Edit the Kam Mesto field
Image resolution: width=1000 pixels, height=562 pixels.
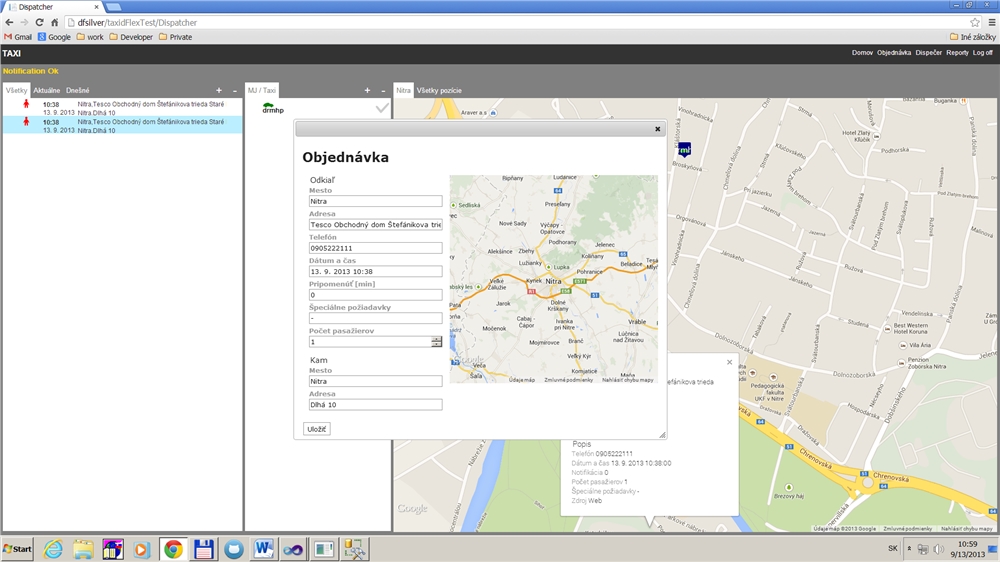[x=375, y=381]
